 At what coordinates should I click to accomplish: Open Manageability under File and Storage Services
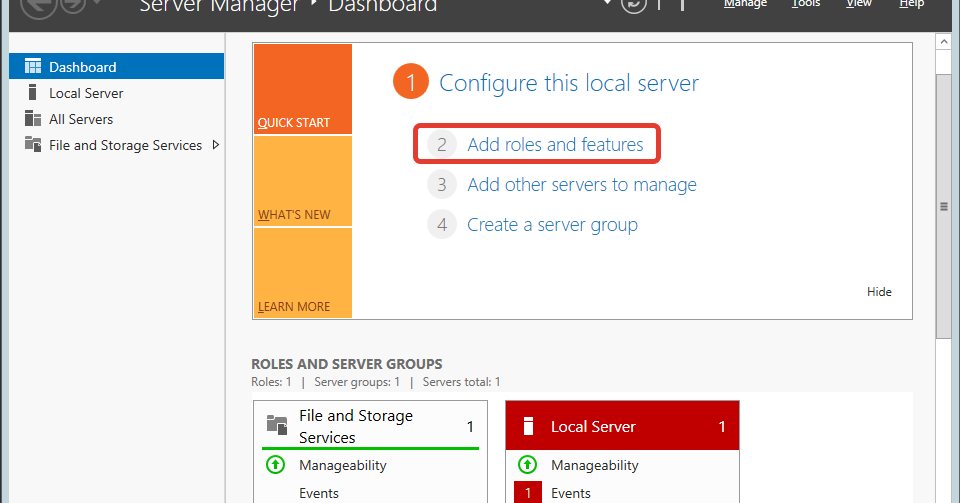click(x=343, y=466)
